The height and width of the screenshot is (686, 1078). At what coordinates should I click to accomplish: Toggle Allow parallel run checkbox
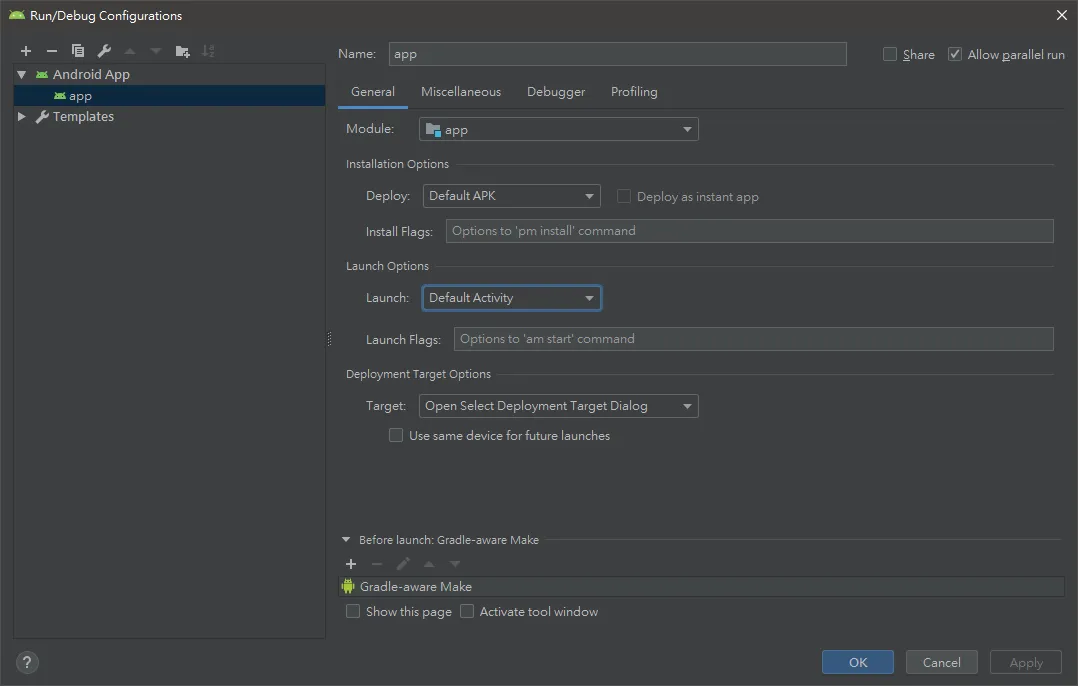[955, 55]
